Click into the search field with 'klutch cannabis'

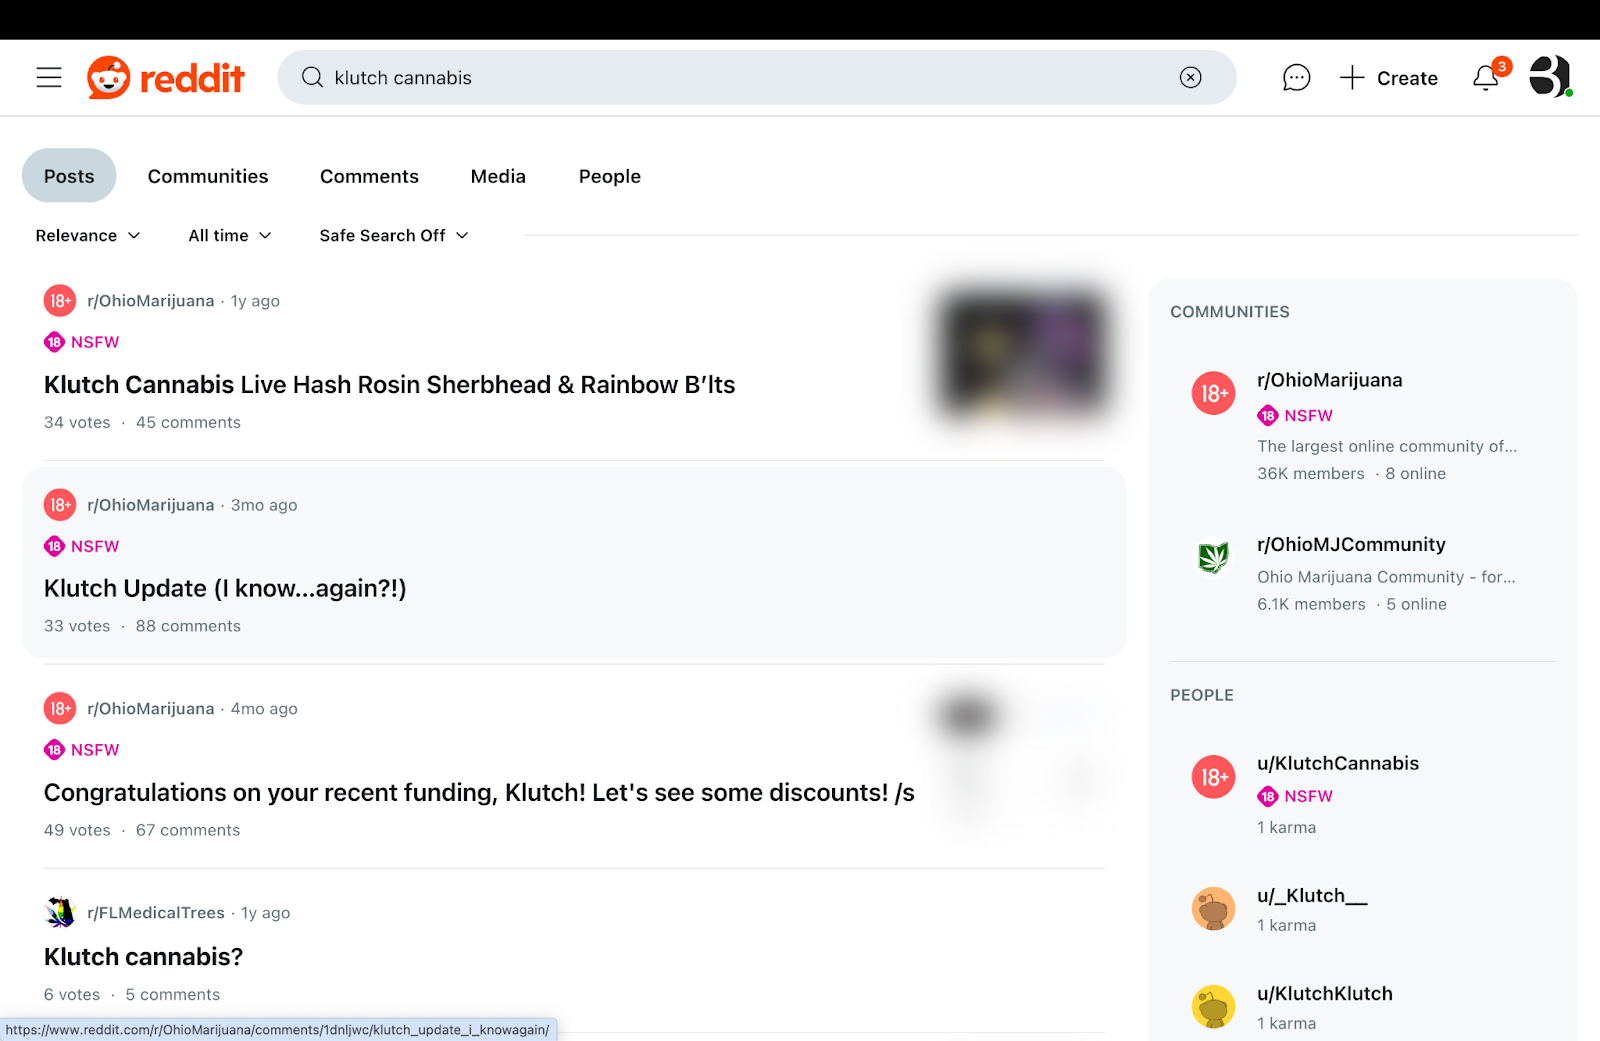755,78
